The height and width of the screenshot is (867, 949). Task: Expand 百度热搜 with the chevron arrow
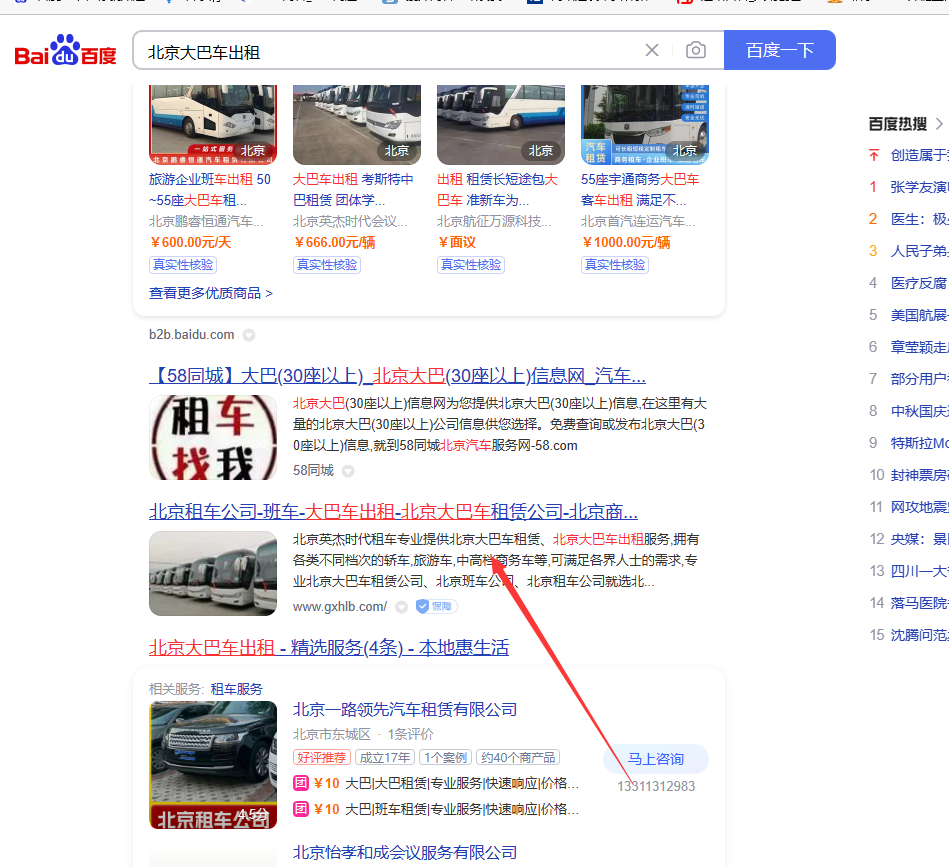click(939, 124)
